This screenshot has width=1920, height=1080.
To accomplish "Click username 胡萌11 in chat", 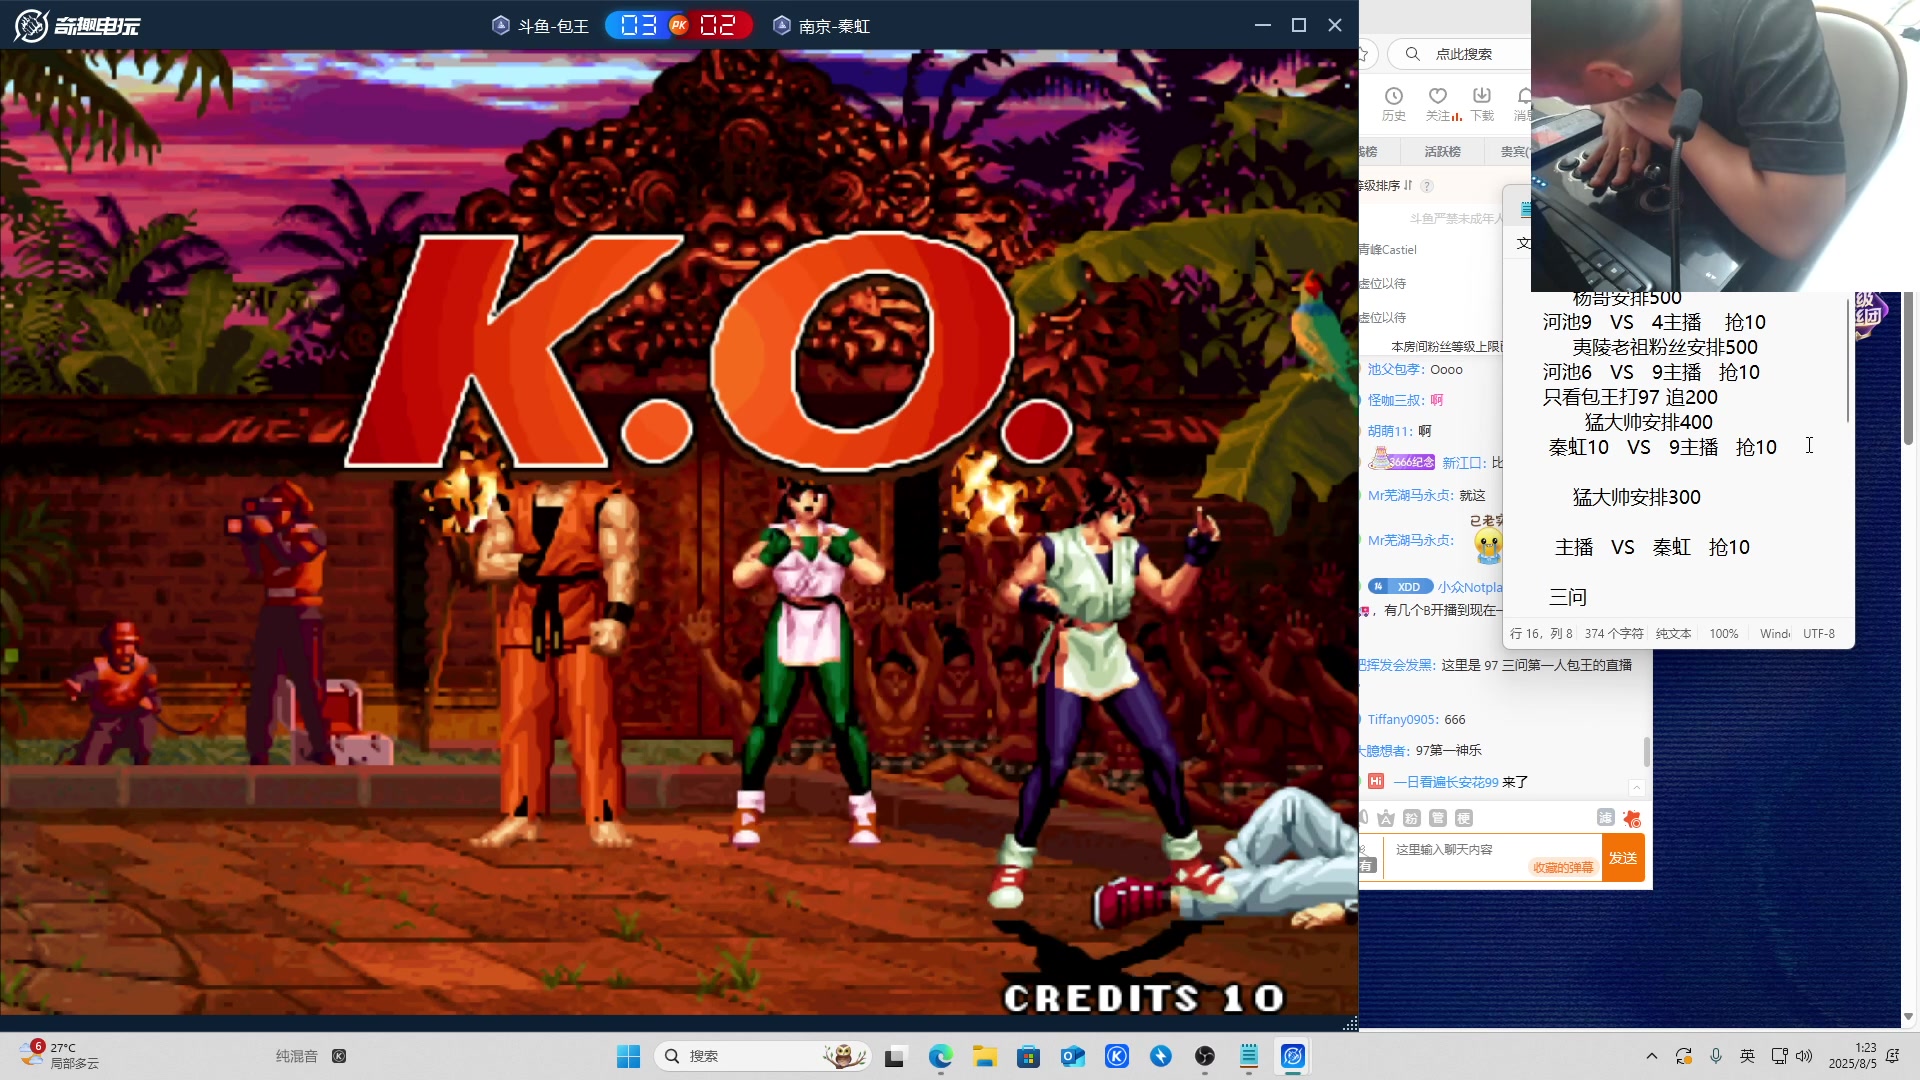I will coord(1389,431).
